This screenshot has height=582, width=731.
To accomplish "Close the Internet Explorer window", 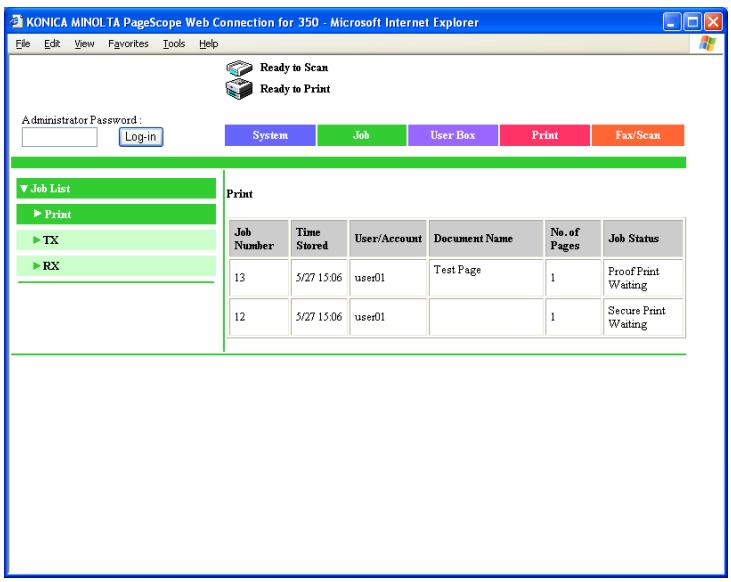I will point(713,22).
